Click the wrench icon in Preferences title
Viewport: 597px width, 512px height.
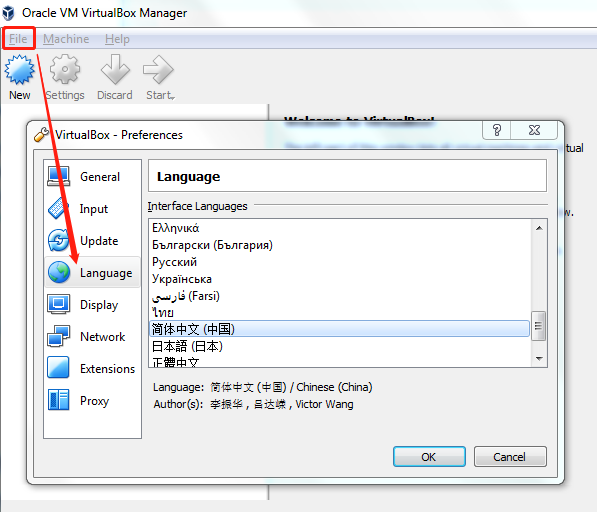click(41, 134)
